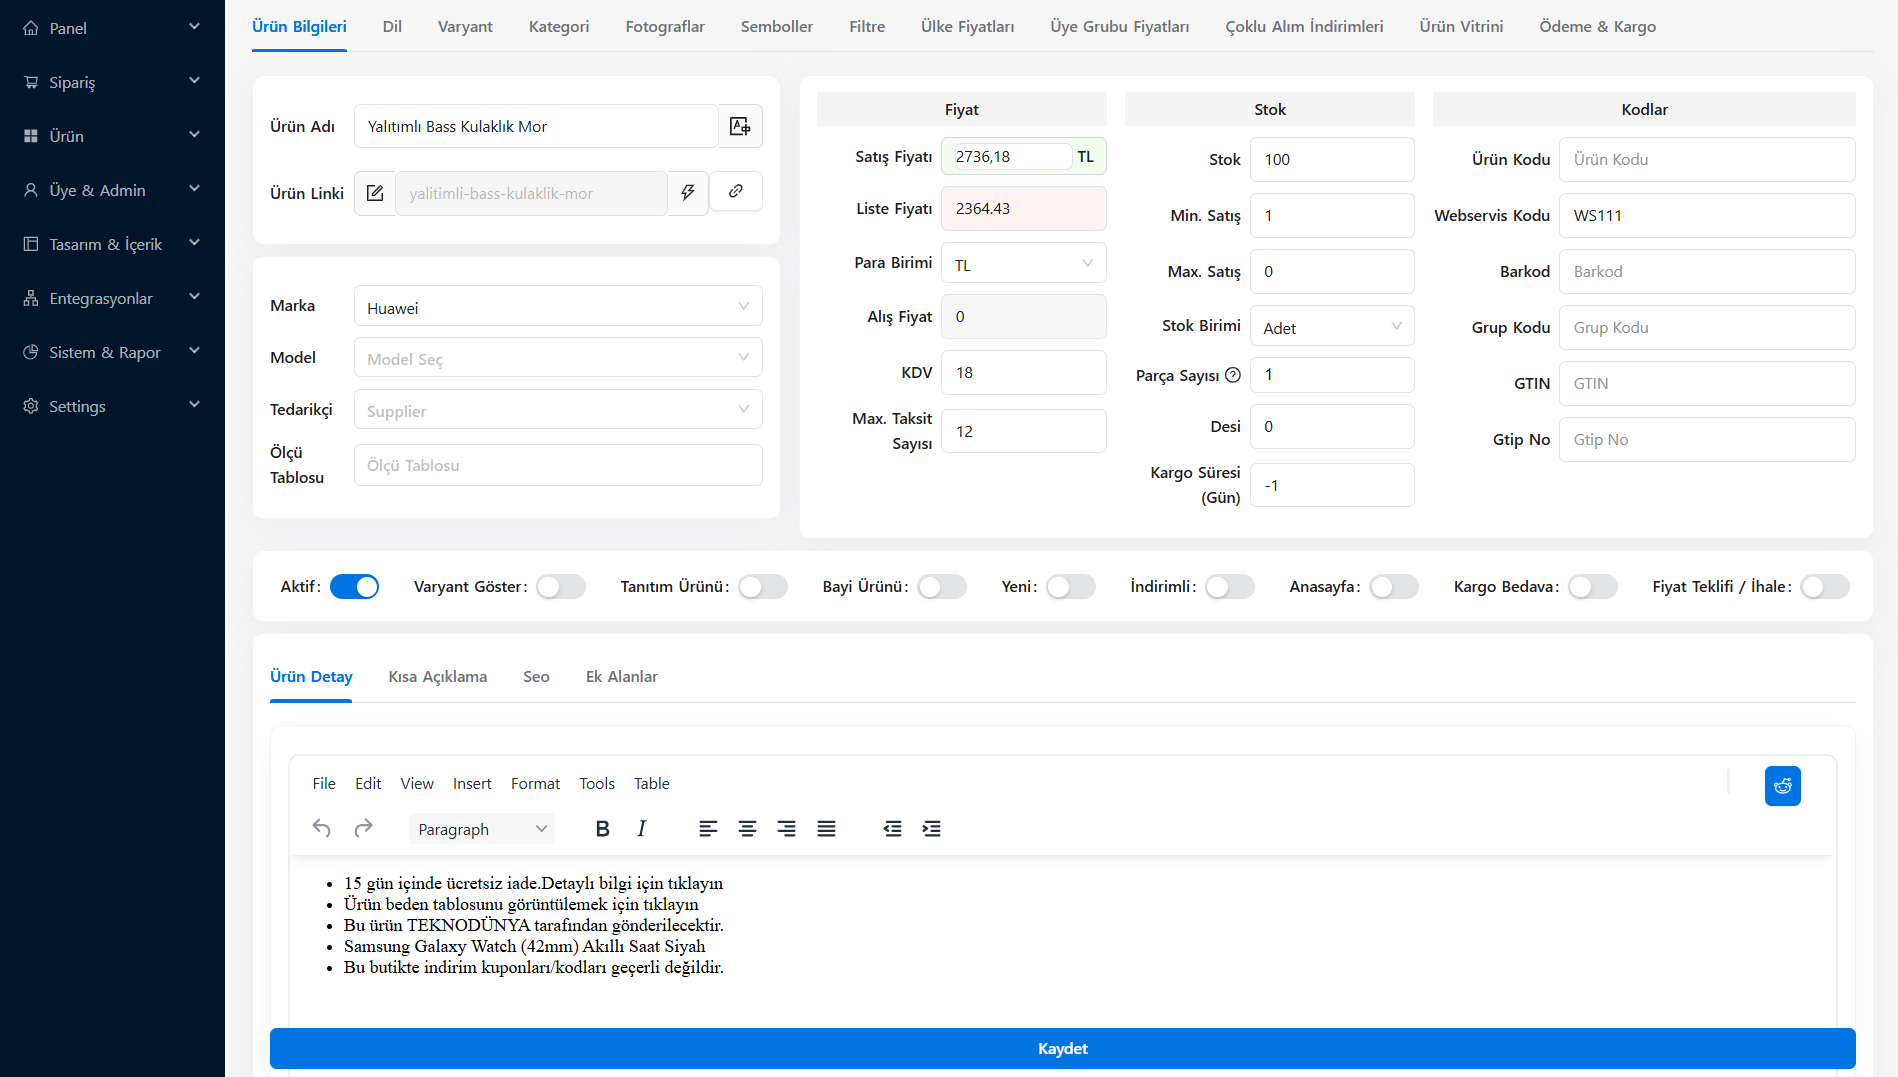Expand the Sipariş sidebar menu

[112, 82]
